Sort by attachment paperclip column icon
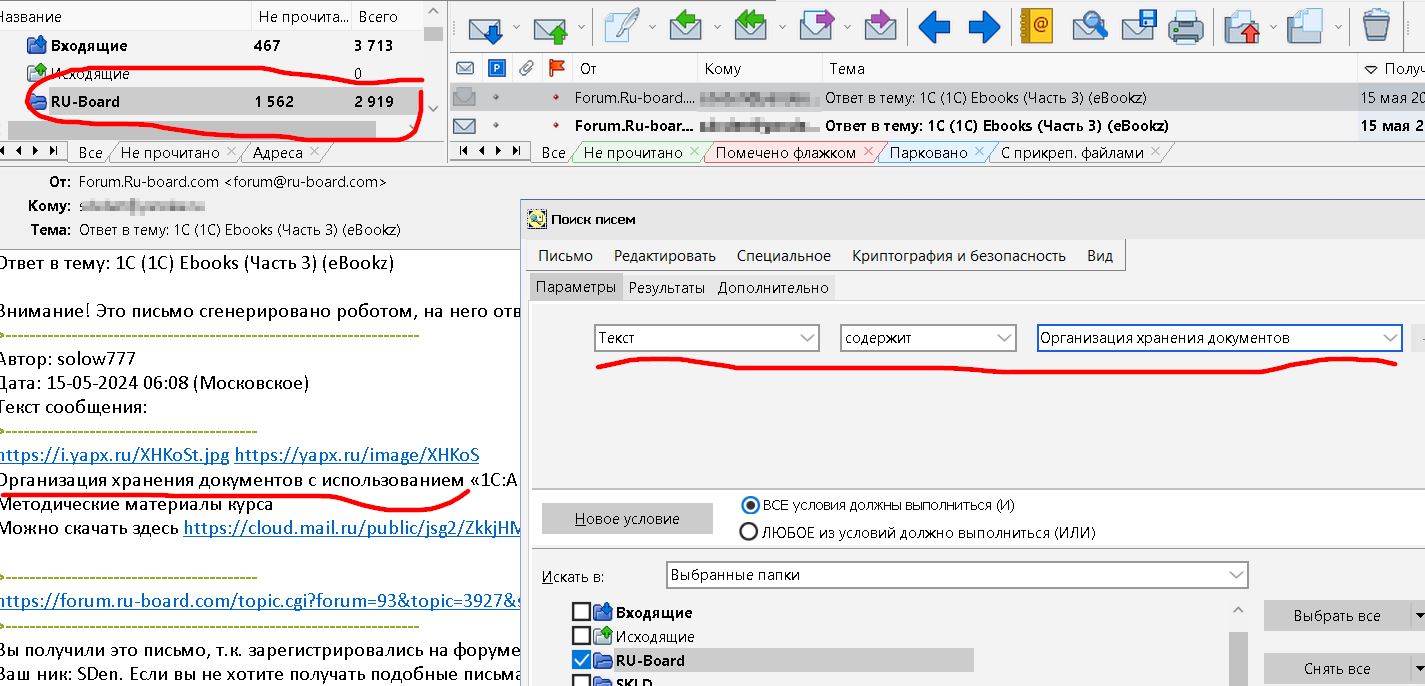This screenshot has width=1425, height=686. point(526,69)
